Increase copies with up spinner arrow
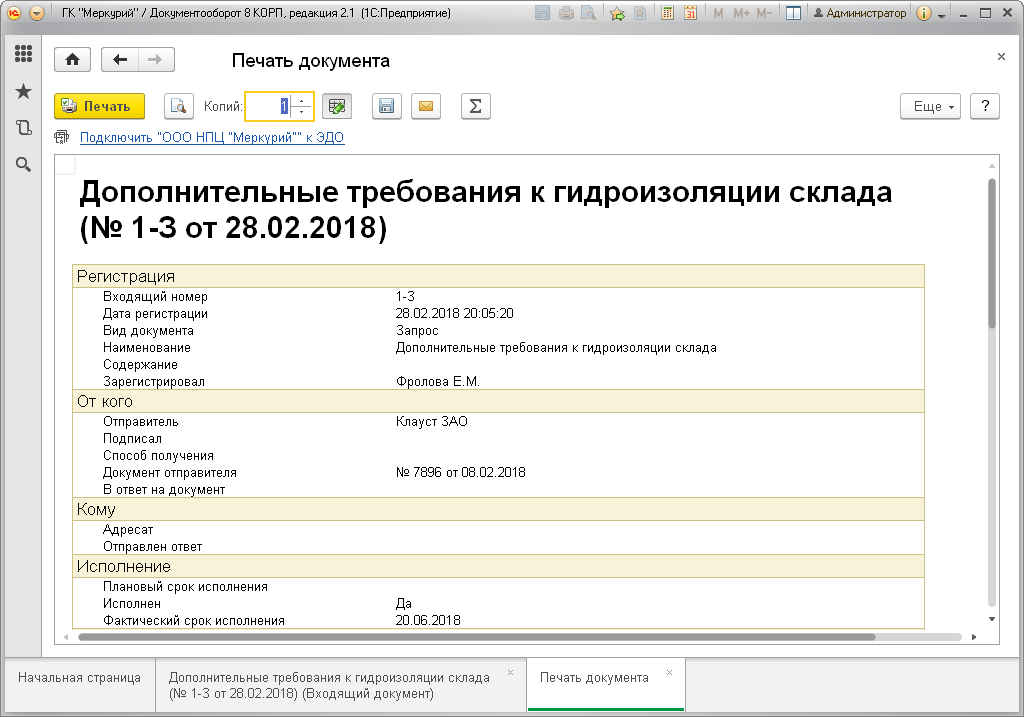1024x717 pixels. (302, 101)
